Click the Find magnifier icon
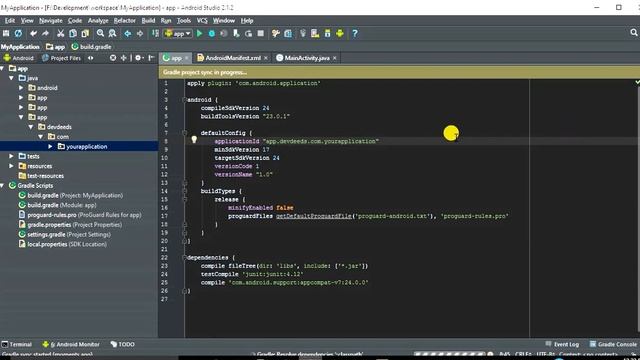 (x=100, y=33)
